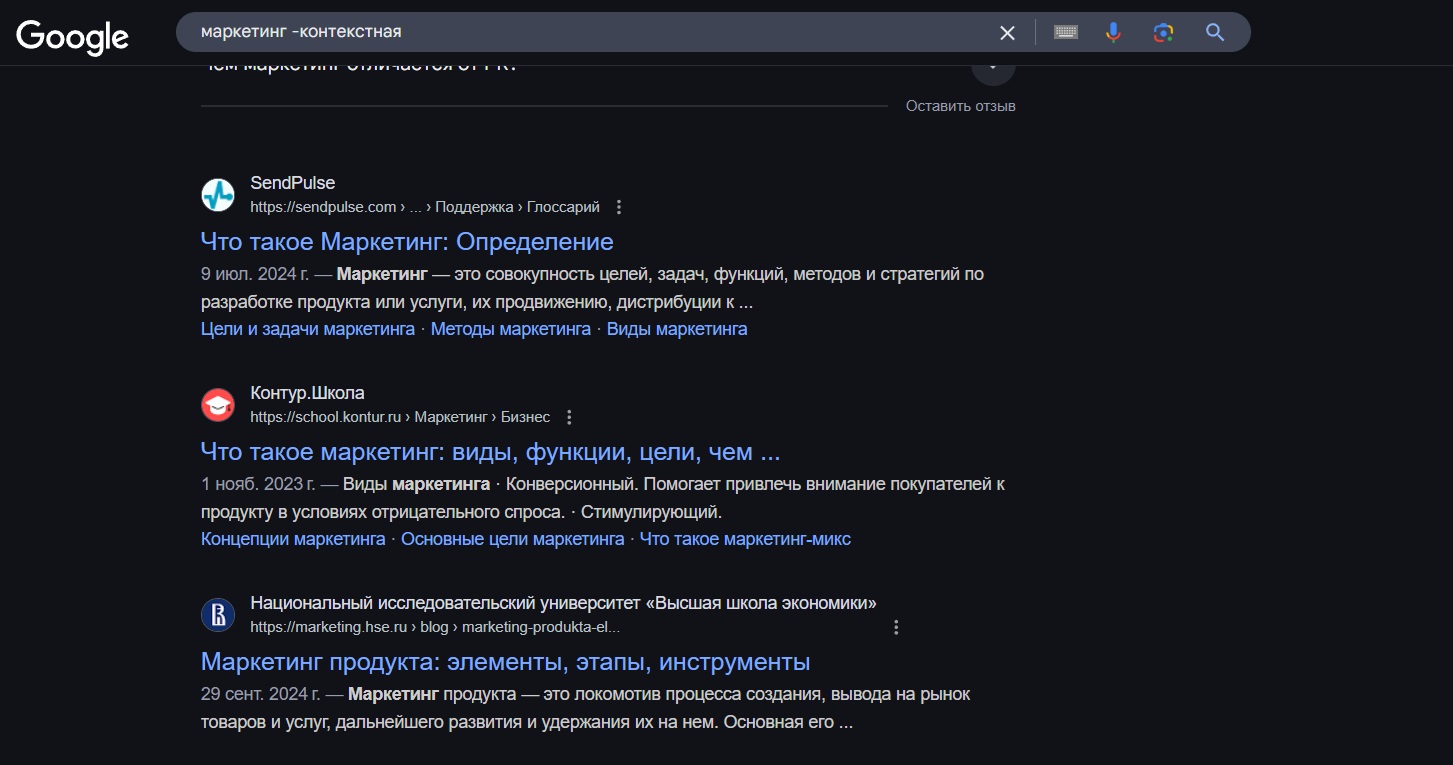Expand the collapsed related question chevron

[x=992, y=68]
